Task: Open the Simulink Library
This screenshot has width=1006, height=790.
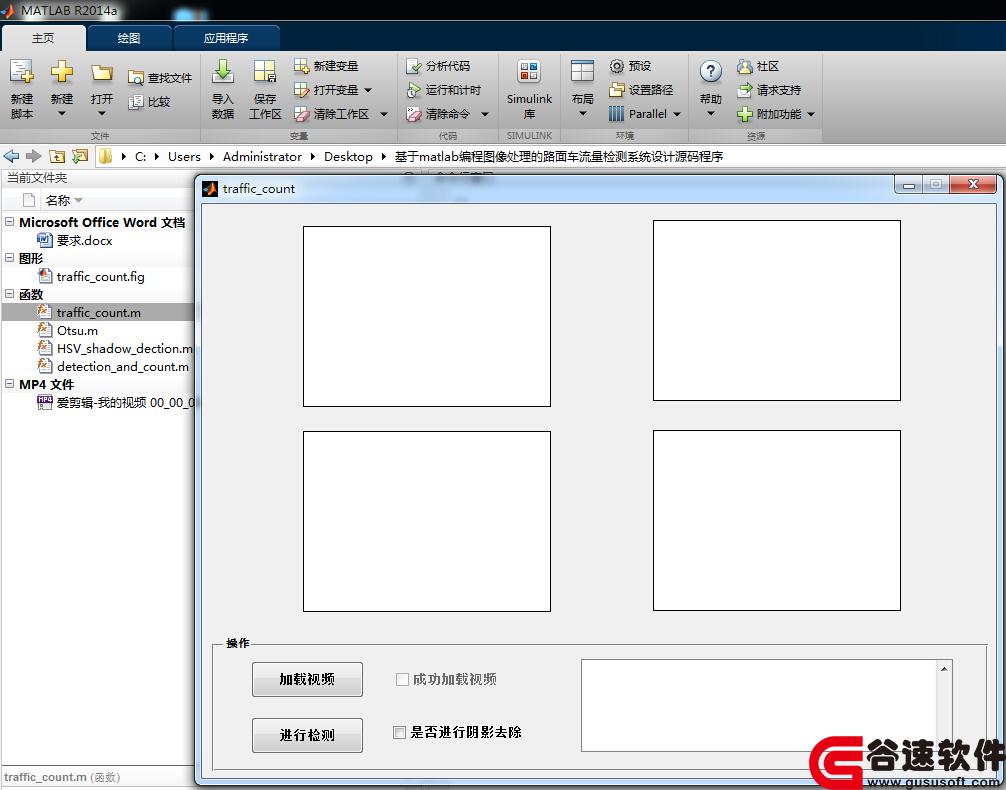Action: coord(529,89)
